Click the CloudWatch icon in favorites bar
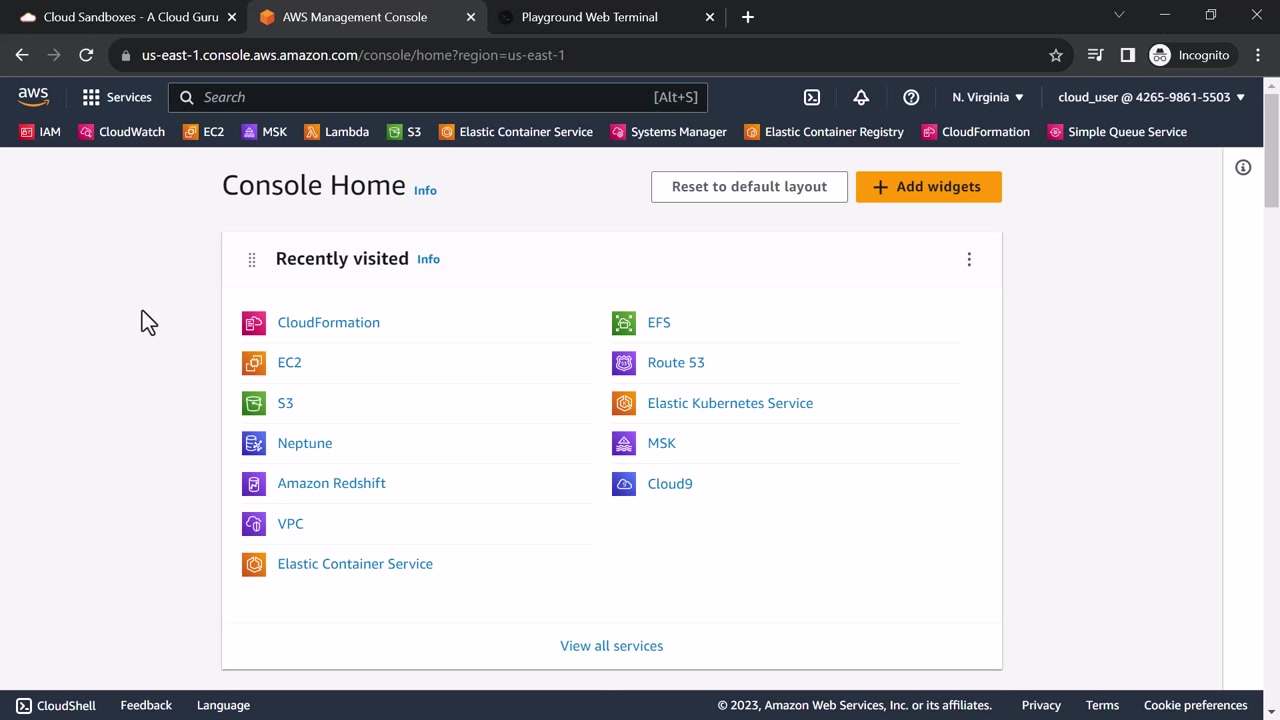This screenshot has height=720, width=1280. pos(86,132)
